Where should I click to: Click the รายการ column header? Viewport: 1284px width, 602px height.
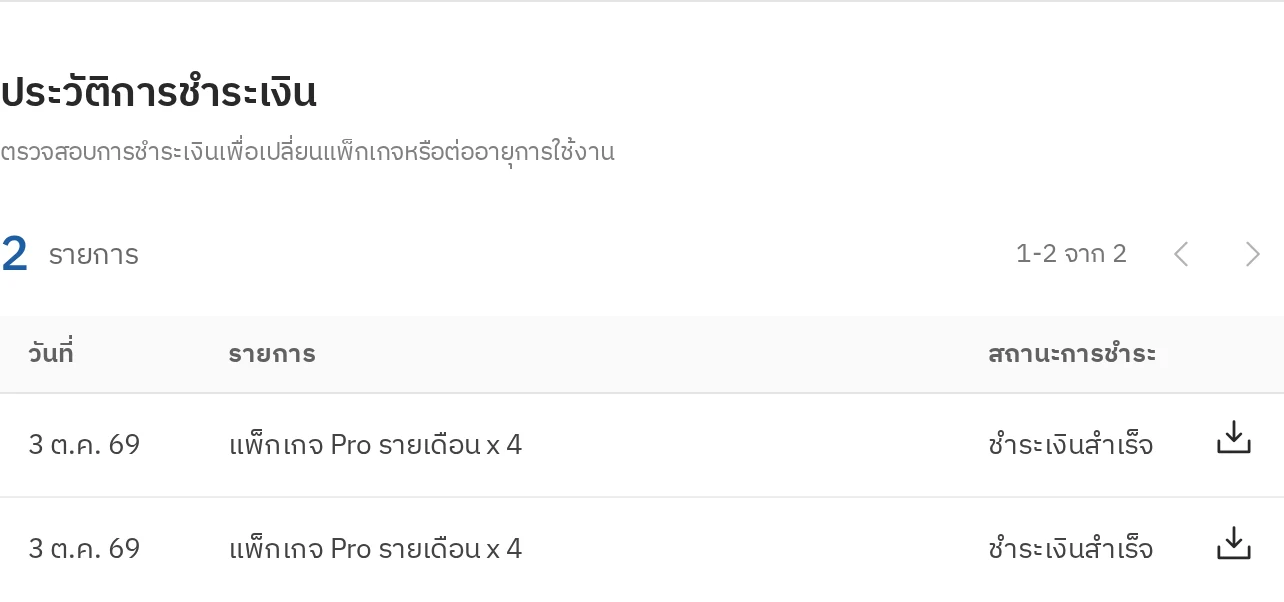click(272, 354)
